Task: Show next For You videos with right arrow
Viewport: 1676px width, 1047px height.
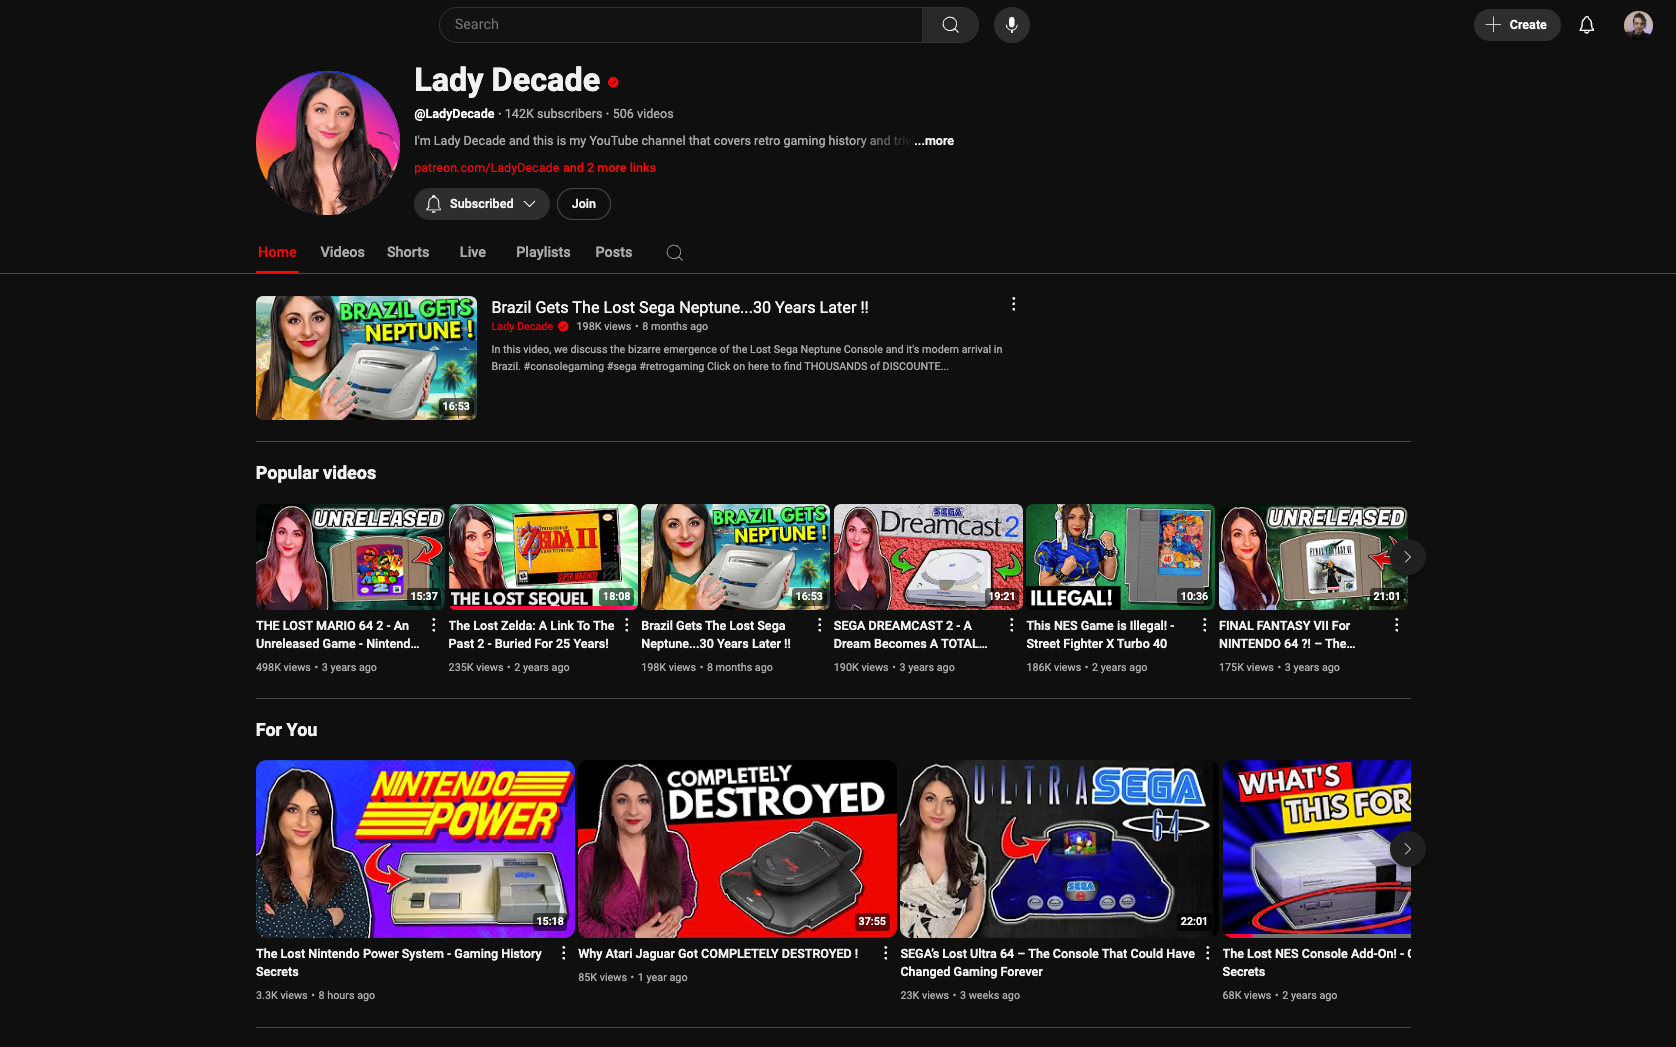Action: tap(1406, 849)
